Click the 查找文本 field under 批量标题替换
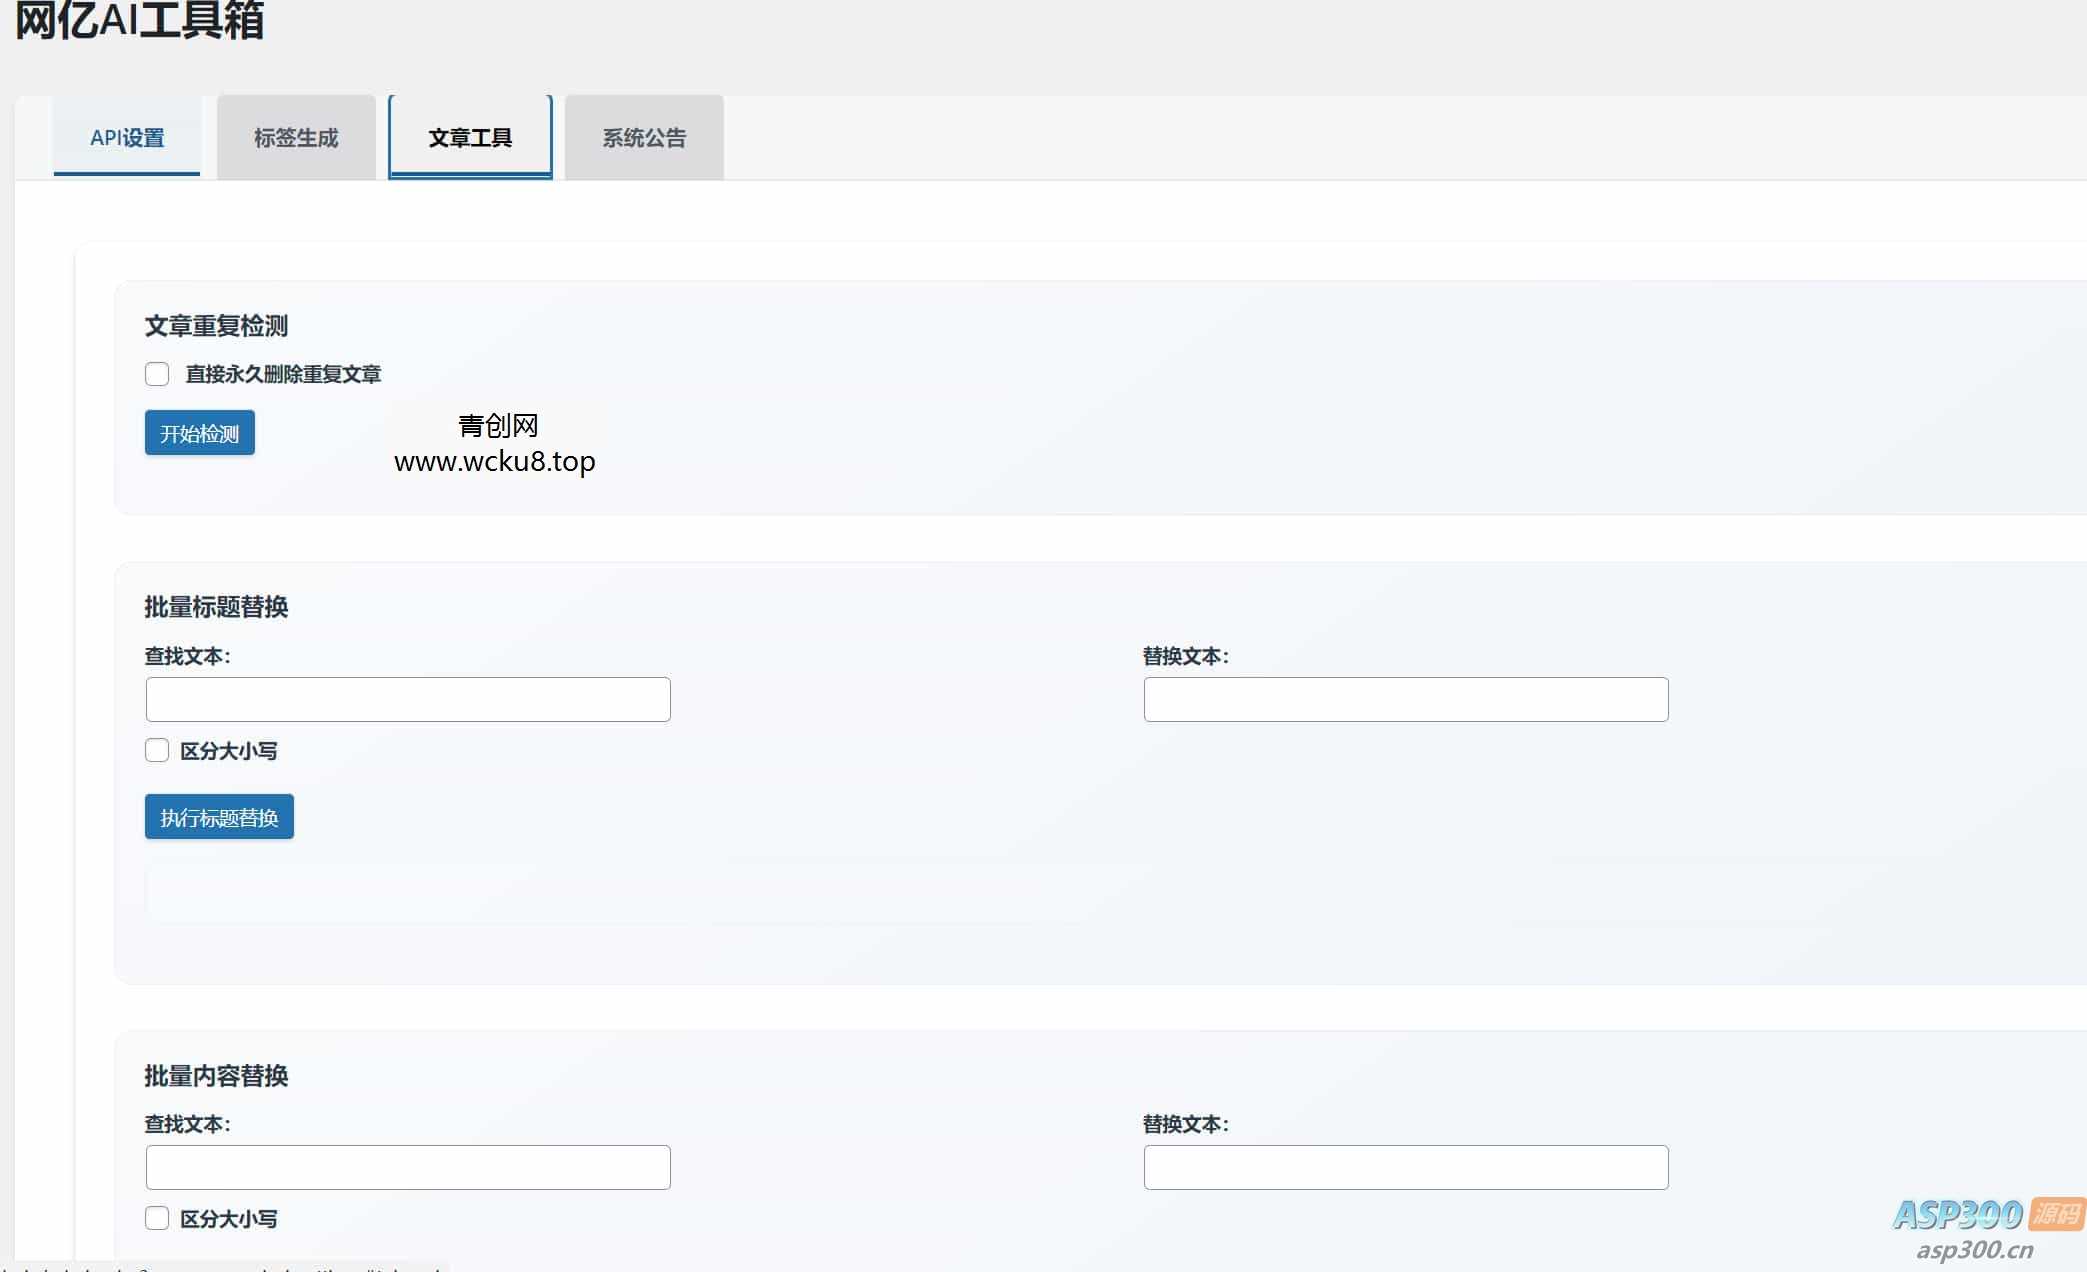 [407, 699]
